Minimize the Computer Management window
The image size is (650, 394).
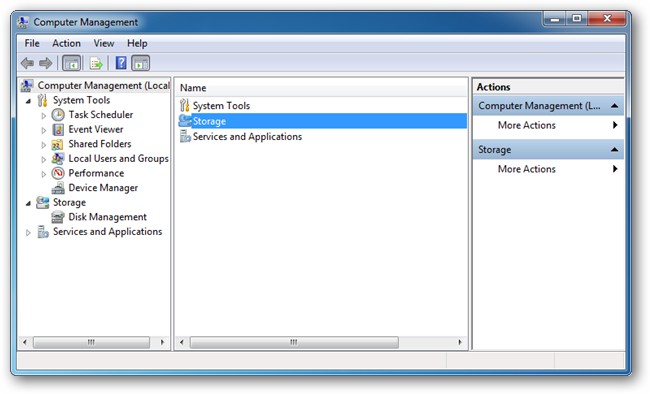pyautogui.click(x=555, y=19)
